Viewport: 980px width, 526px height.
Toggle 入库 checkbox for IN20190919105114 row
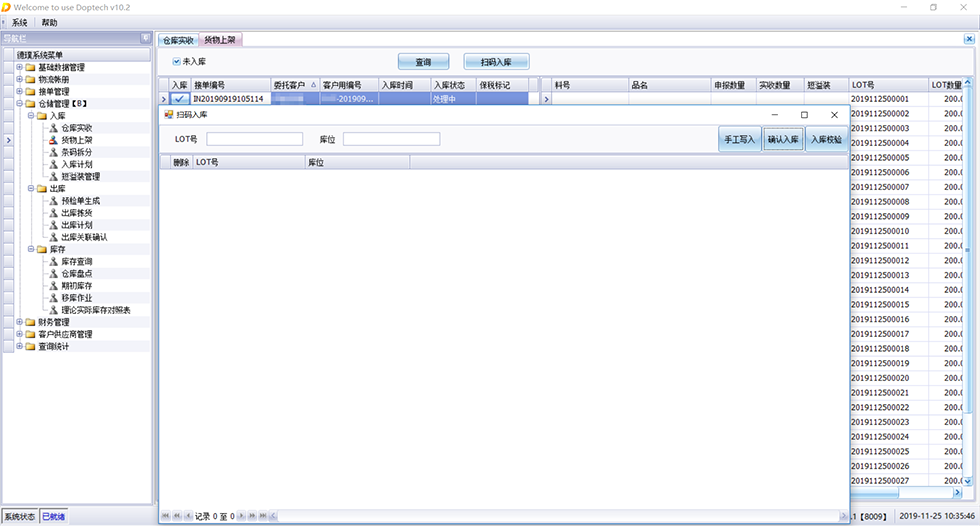pos(179,99)
